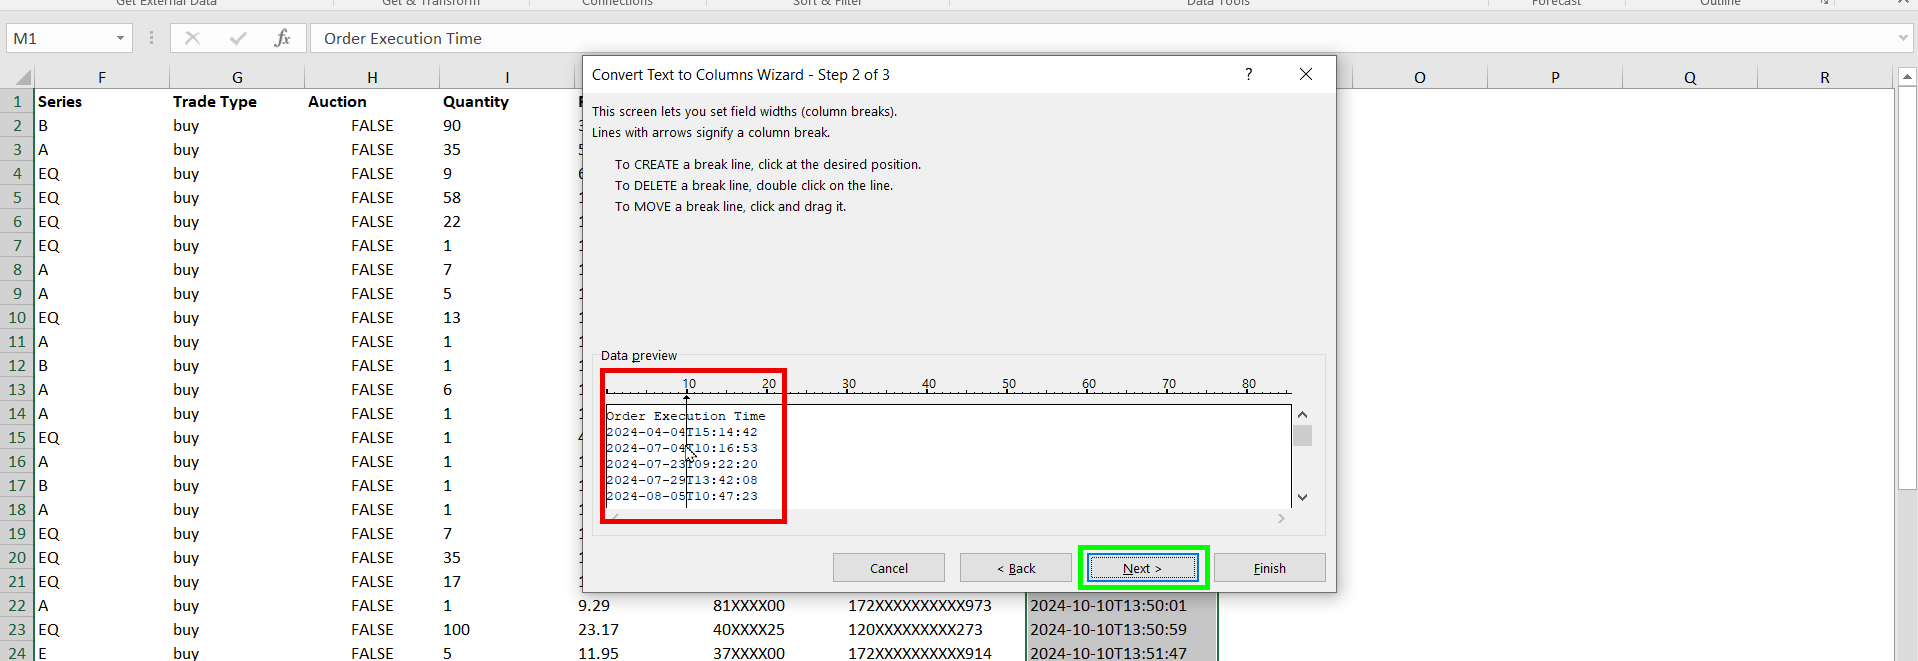Screen dimensions: 1918x661
Task: Click the Series header cell
Action: pos(102,101)
